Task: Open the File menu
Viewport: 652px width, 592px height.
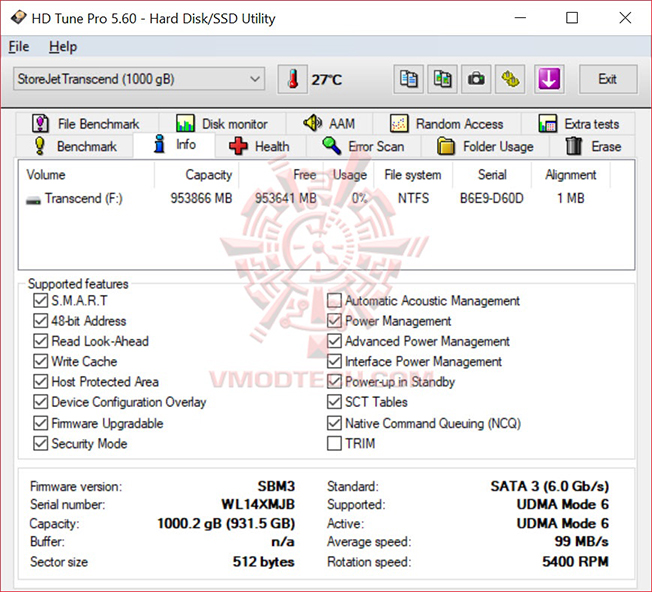Action: coord(19,47)
